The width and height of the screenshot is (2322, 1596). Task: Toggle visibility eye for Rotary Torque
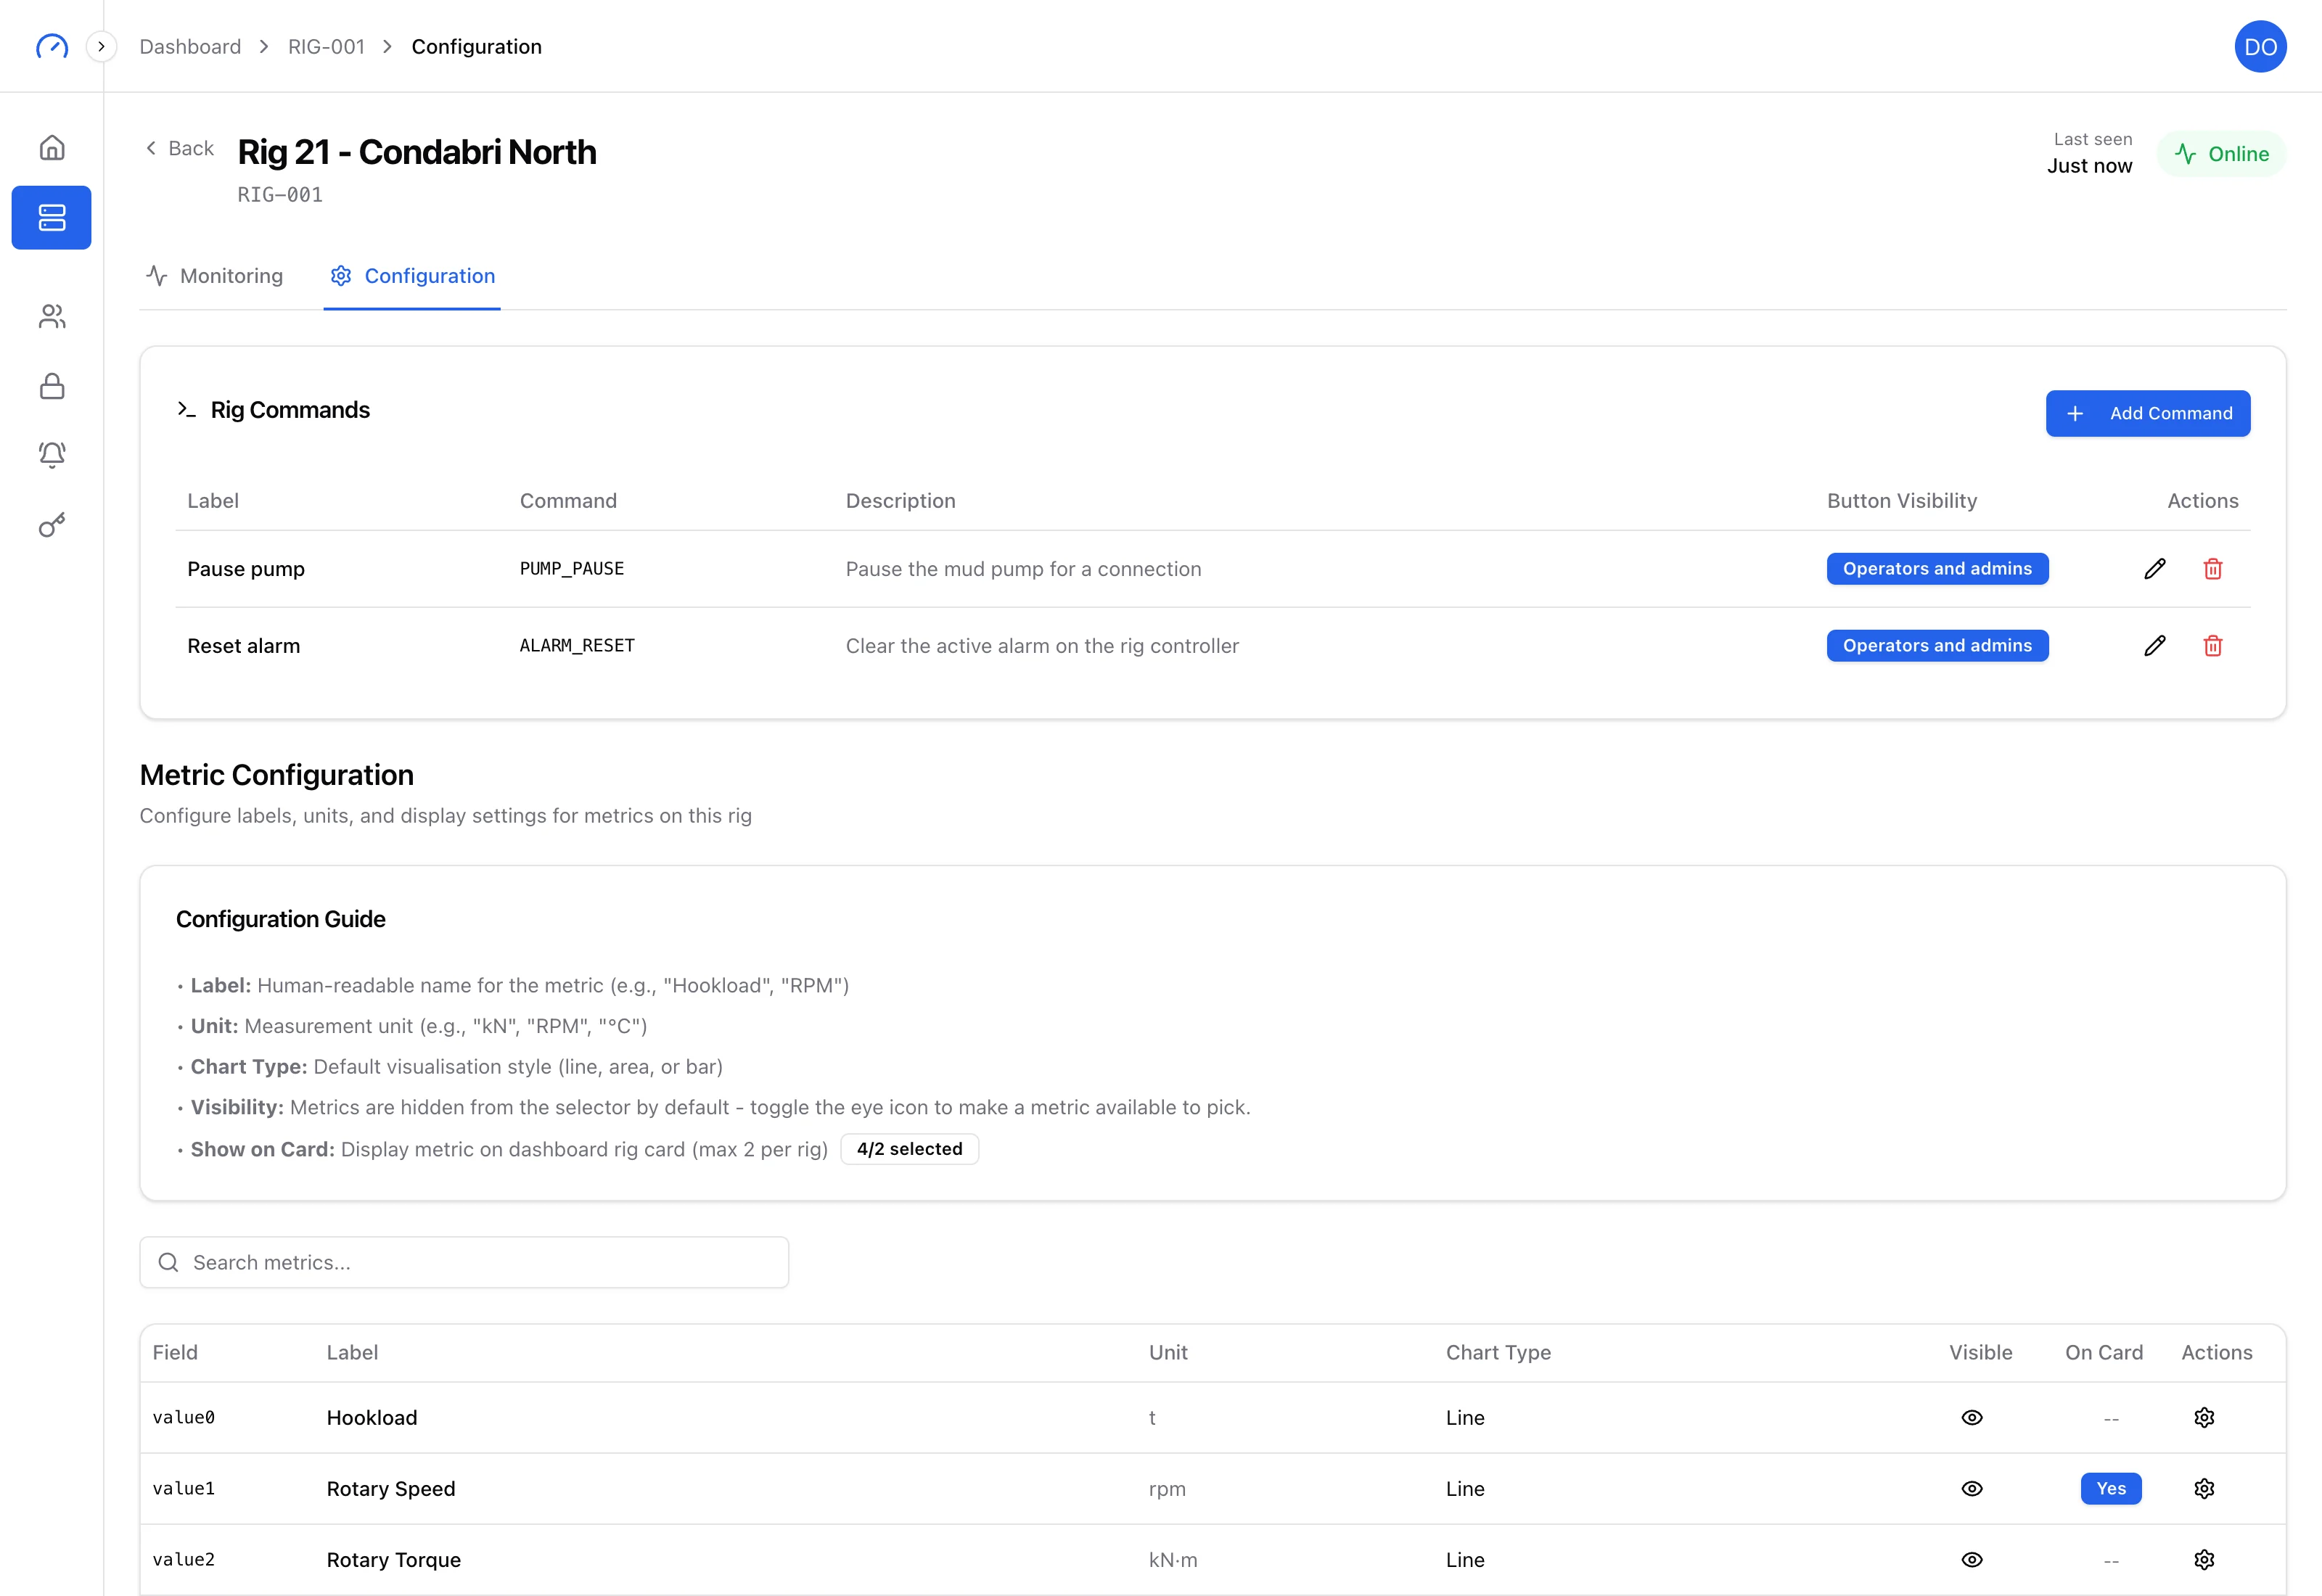1972,1560
